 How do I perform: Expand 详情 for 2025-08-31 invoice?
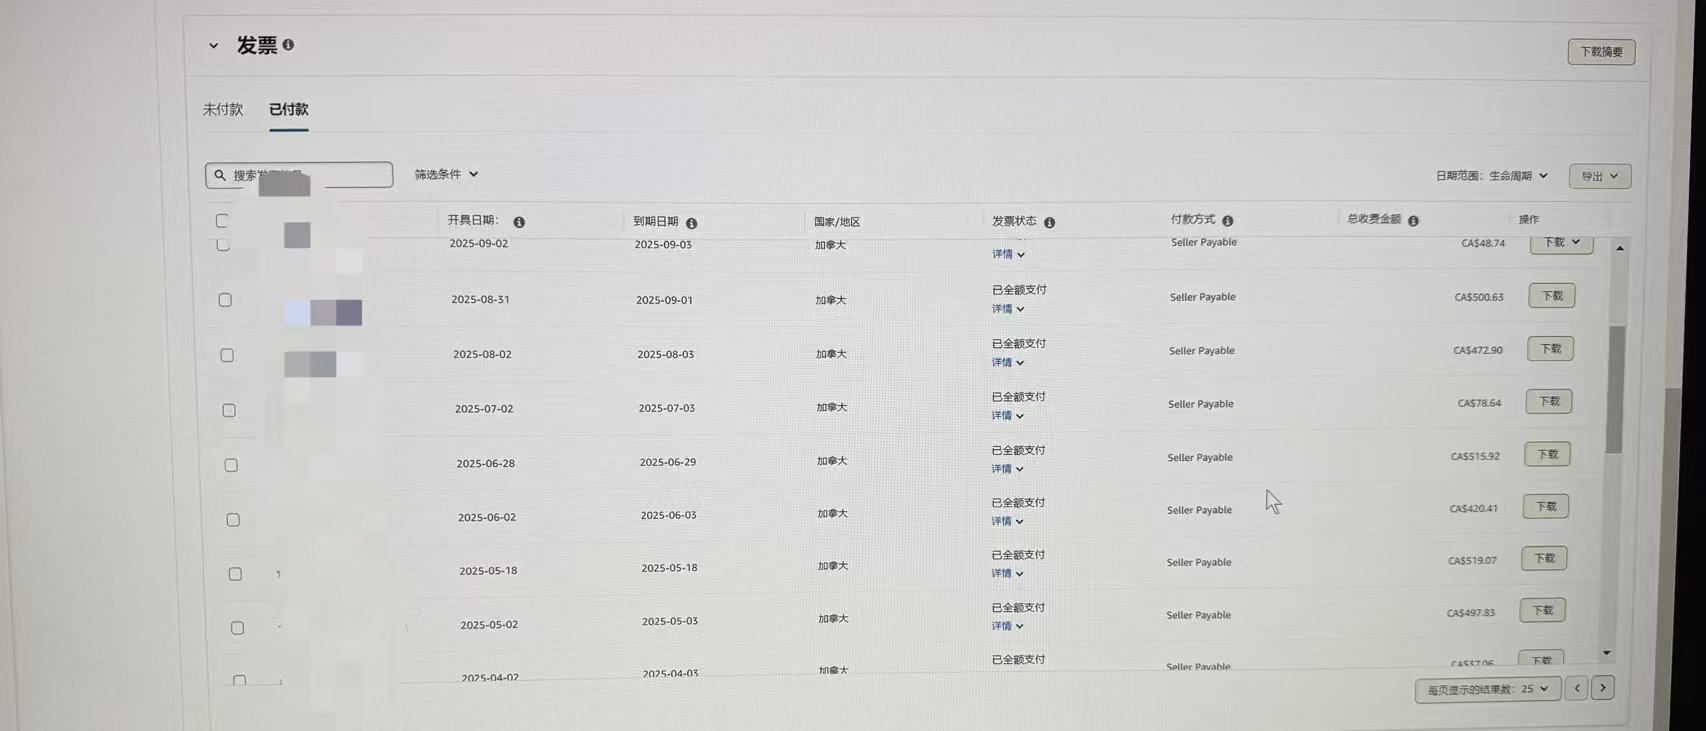[x=1008, y=309]
